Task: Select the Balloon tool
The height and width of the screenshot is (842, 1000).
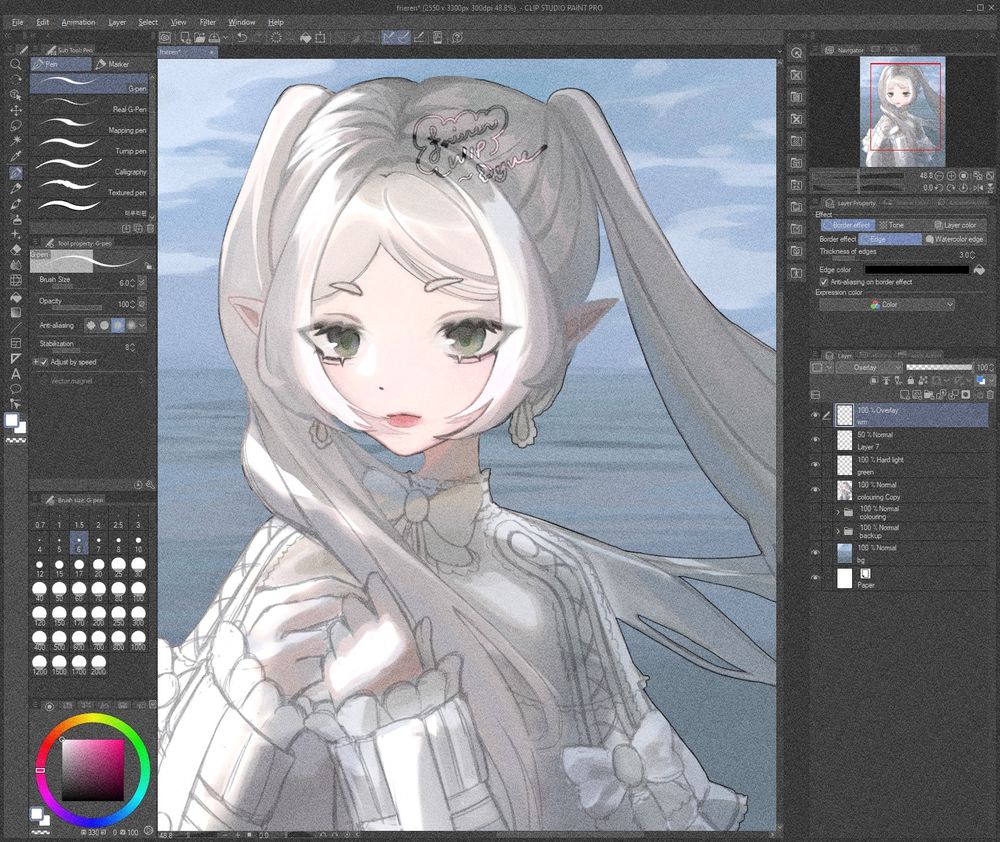Action: point(15,389)
